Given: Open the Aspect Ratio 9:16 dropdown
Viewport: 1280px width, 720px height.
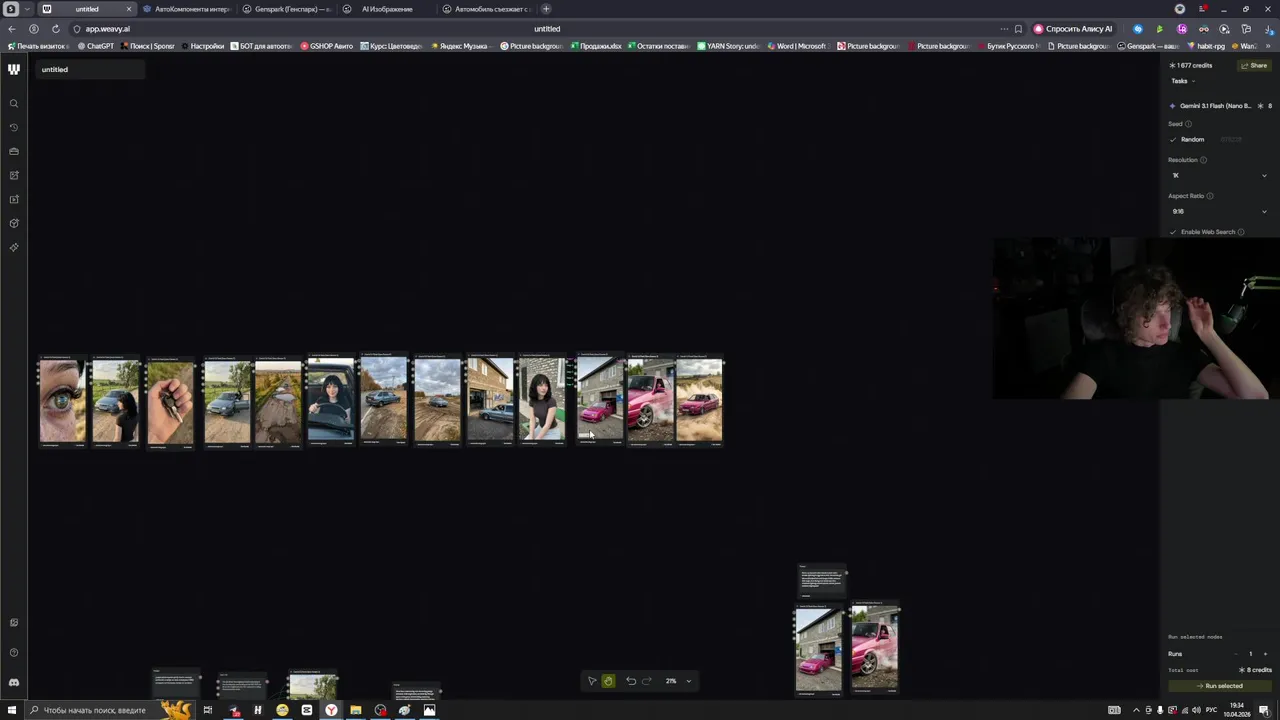Looking at the screenshot, I should point(1219,212).
